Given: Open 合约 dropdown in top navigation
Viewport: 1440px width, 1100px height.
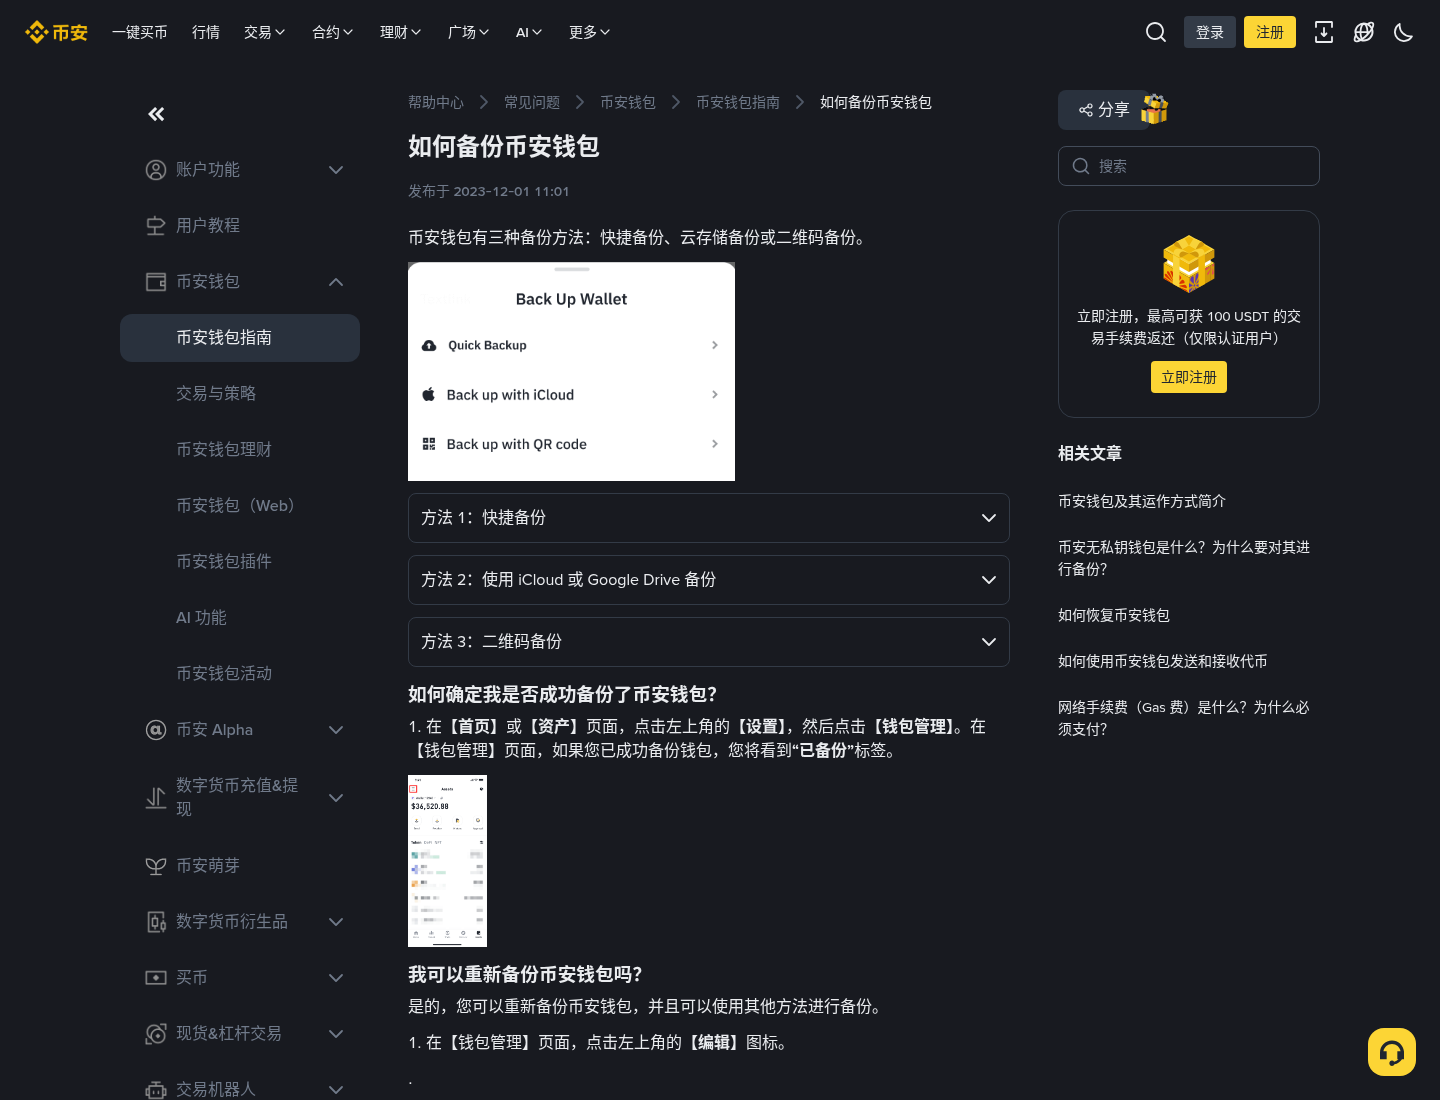Looking at the screenshot, I should pyautogui.click(x=333, y=32).
